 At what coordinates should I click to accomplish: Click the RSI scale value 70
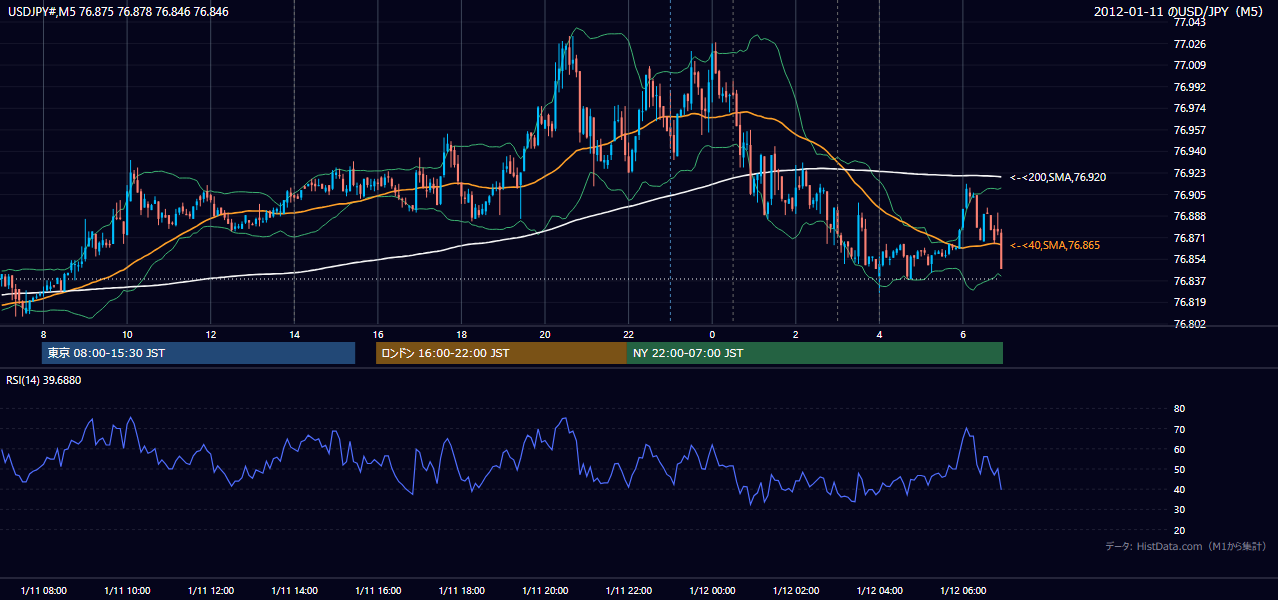[x=1179, y=429]
